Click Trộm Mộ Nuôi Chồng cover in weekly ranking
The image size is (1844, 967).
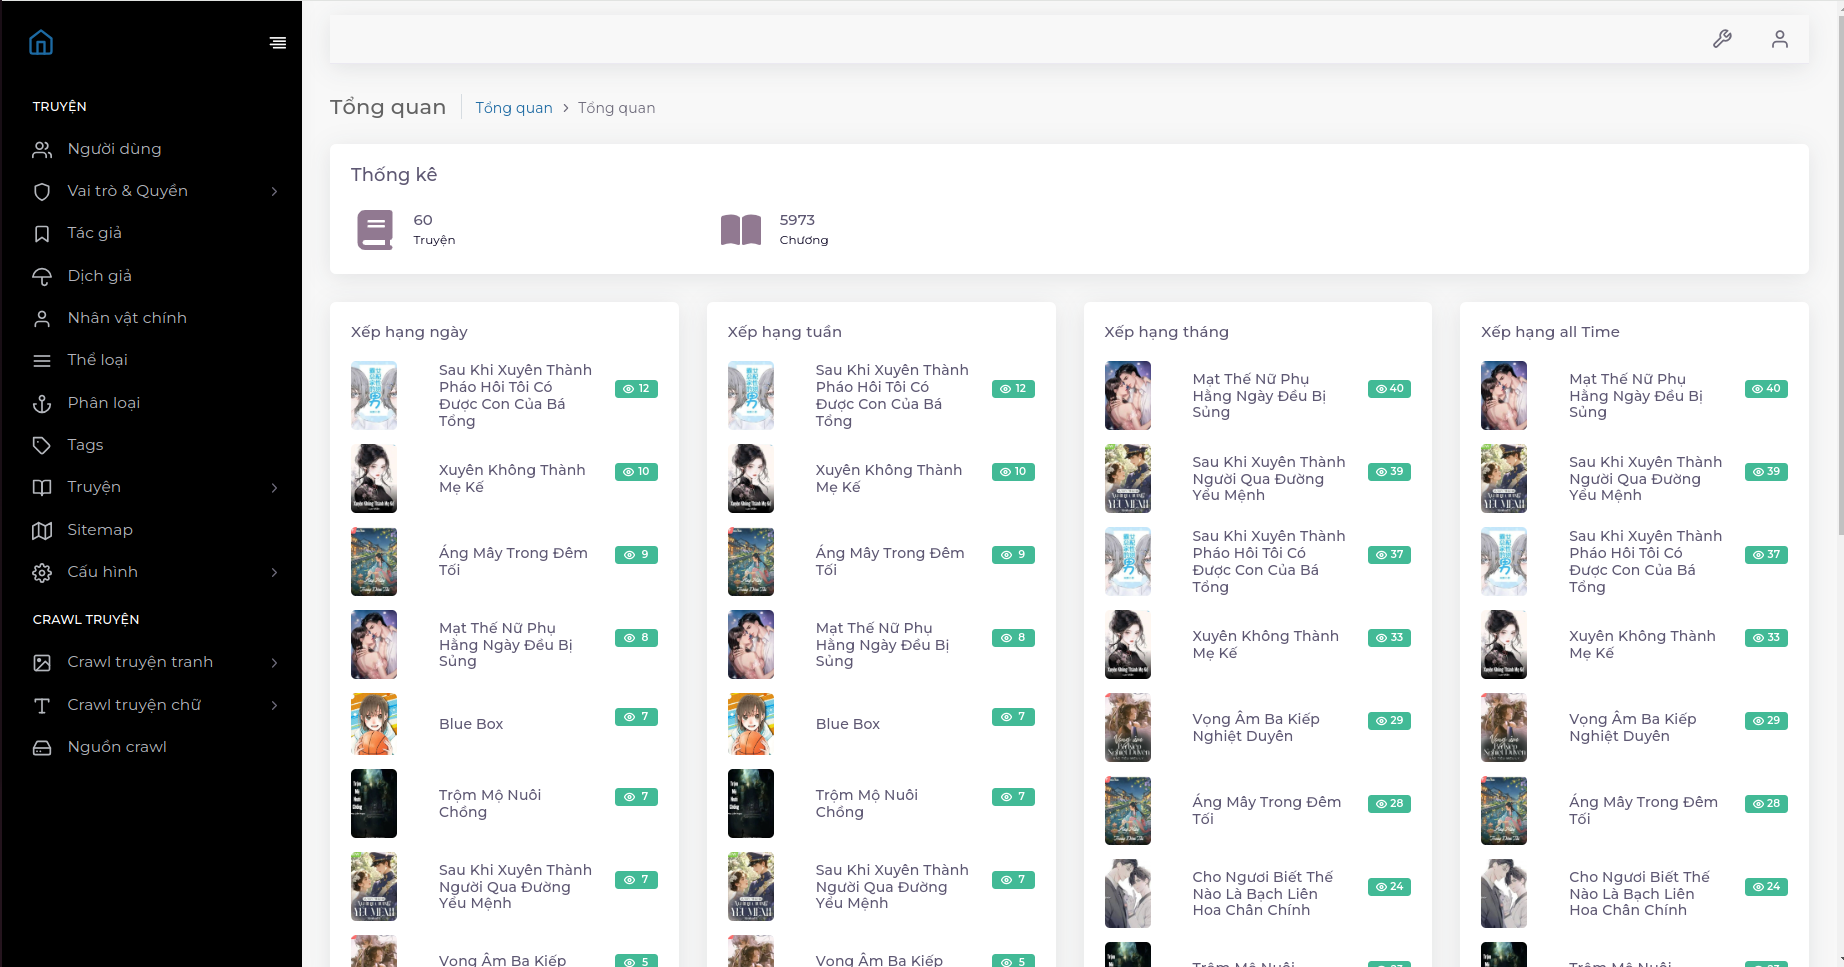click(751, 803)
